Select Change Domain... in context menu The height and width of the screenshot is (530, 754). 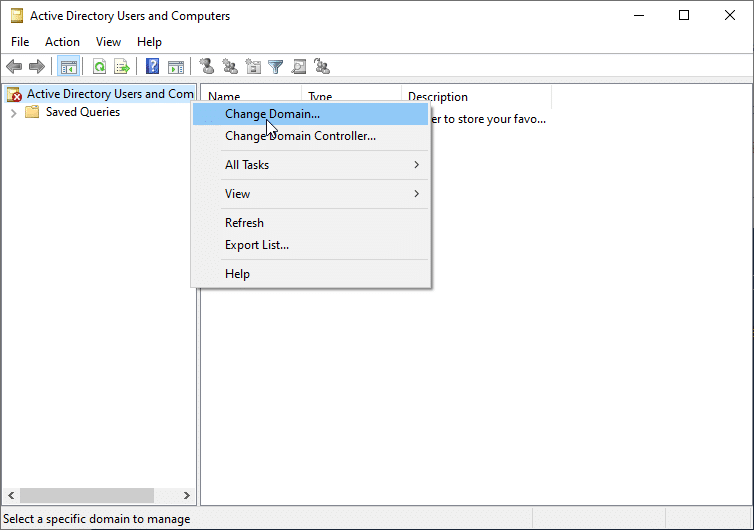tap(272, 114)
